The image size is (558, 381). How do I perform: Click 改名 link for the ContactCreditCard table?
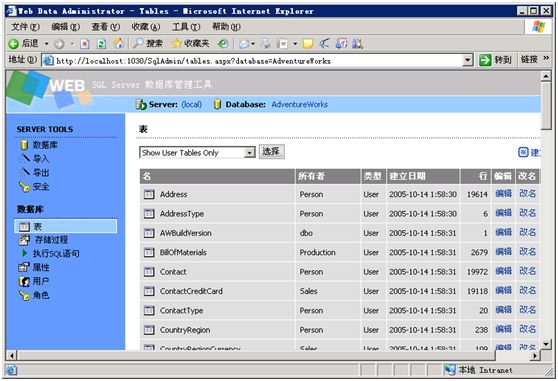pyautogui.click(x=527, y=291)
